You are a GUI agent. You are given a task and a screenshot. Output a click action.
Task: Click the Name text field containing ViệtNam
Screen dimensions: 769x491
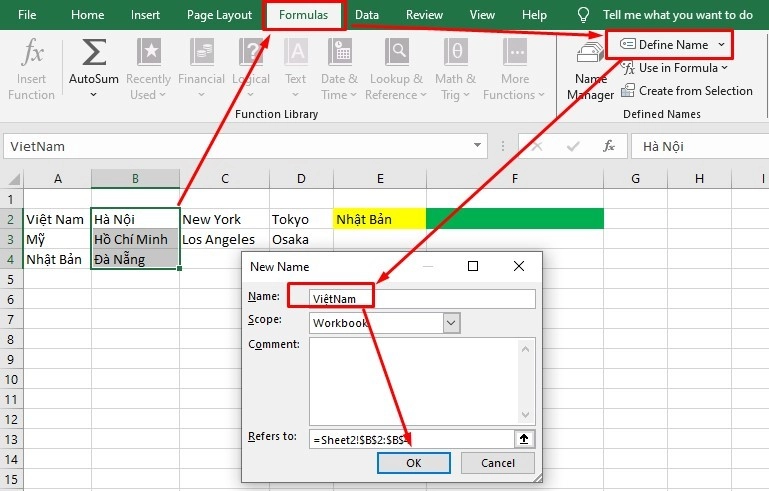[x=422, y=298]
